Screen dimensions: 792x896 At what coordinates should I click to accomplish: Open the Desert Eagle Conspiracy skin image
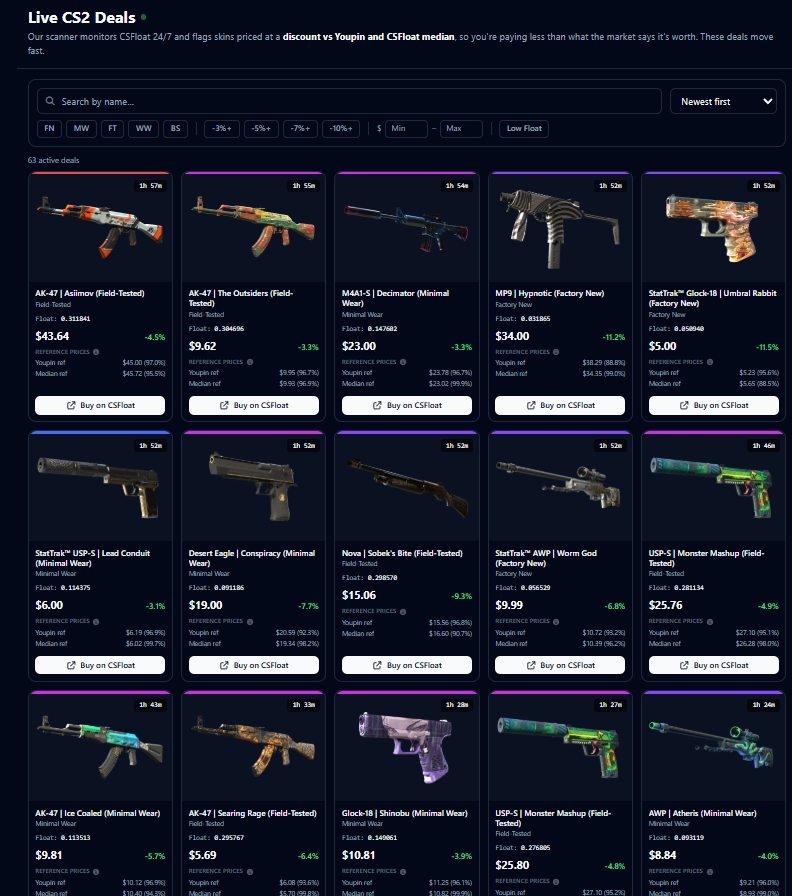coord(254,487)
